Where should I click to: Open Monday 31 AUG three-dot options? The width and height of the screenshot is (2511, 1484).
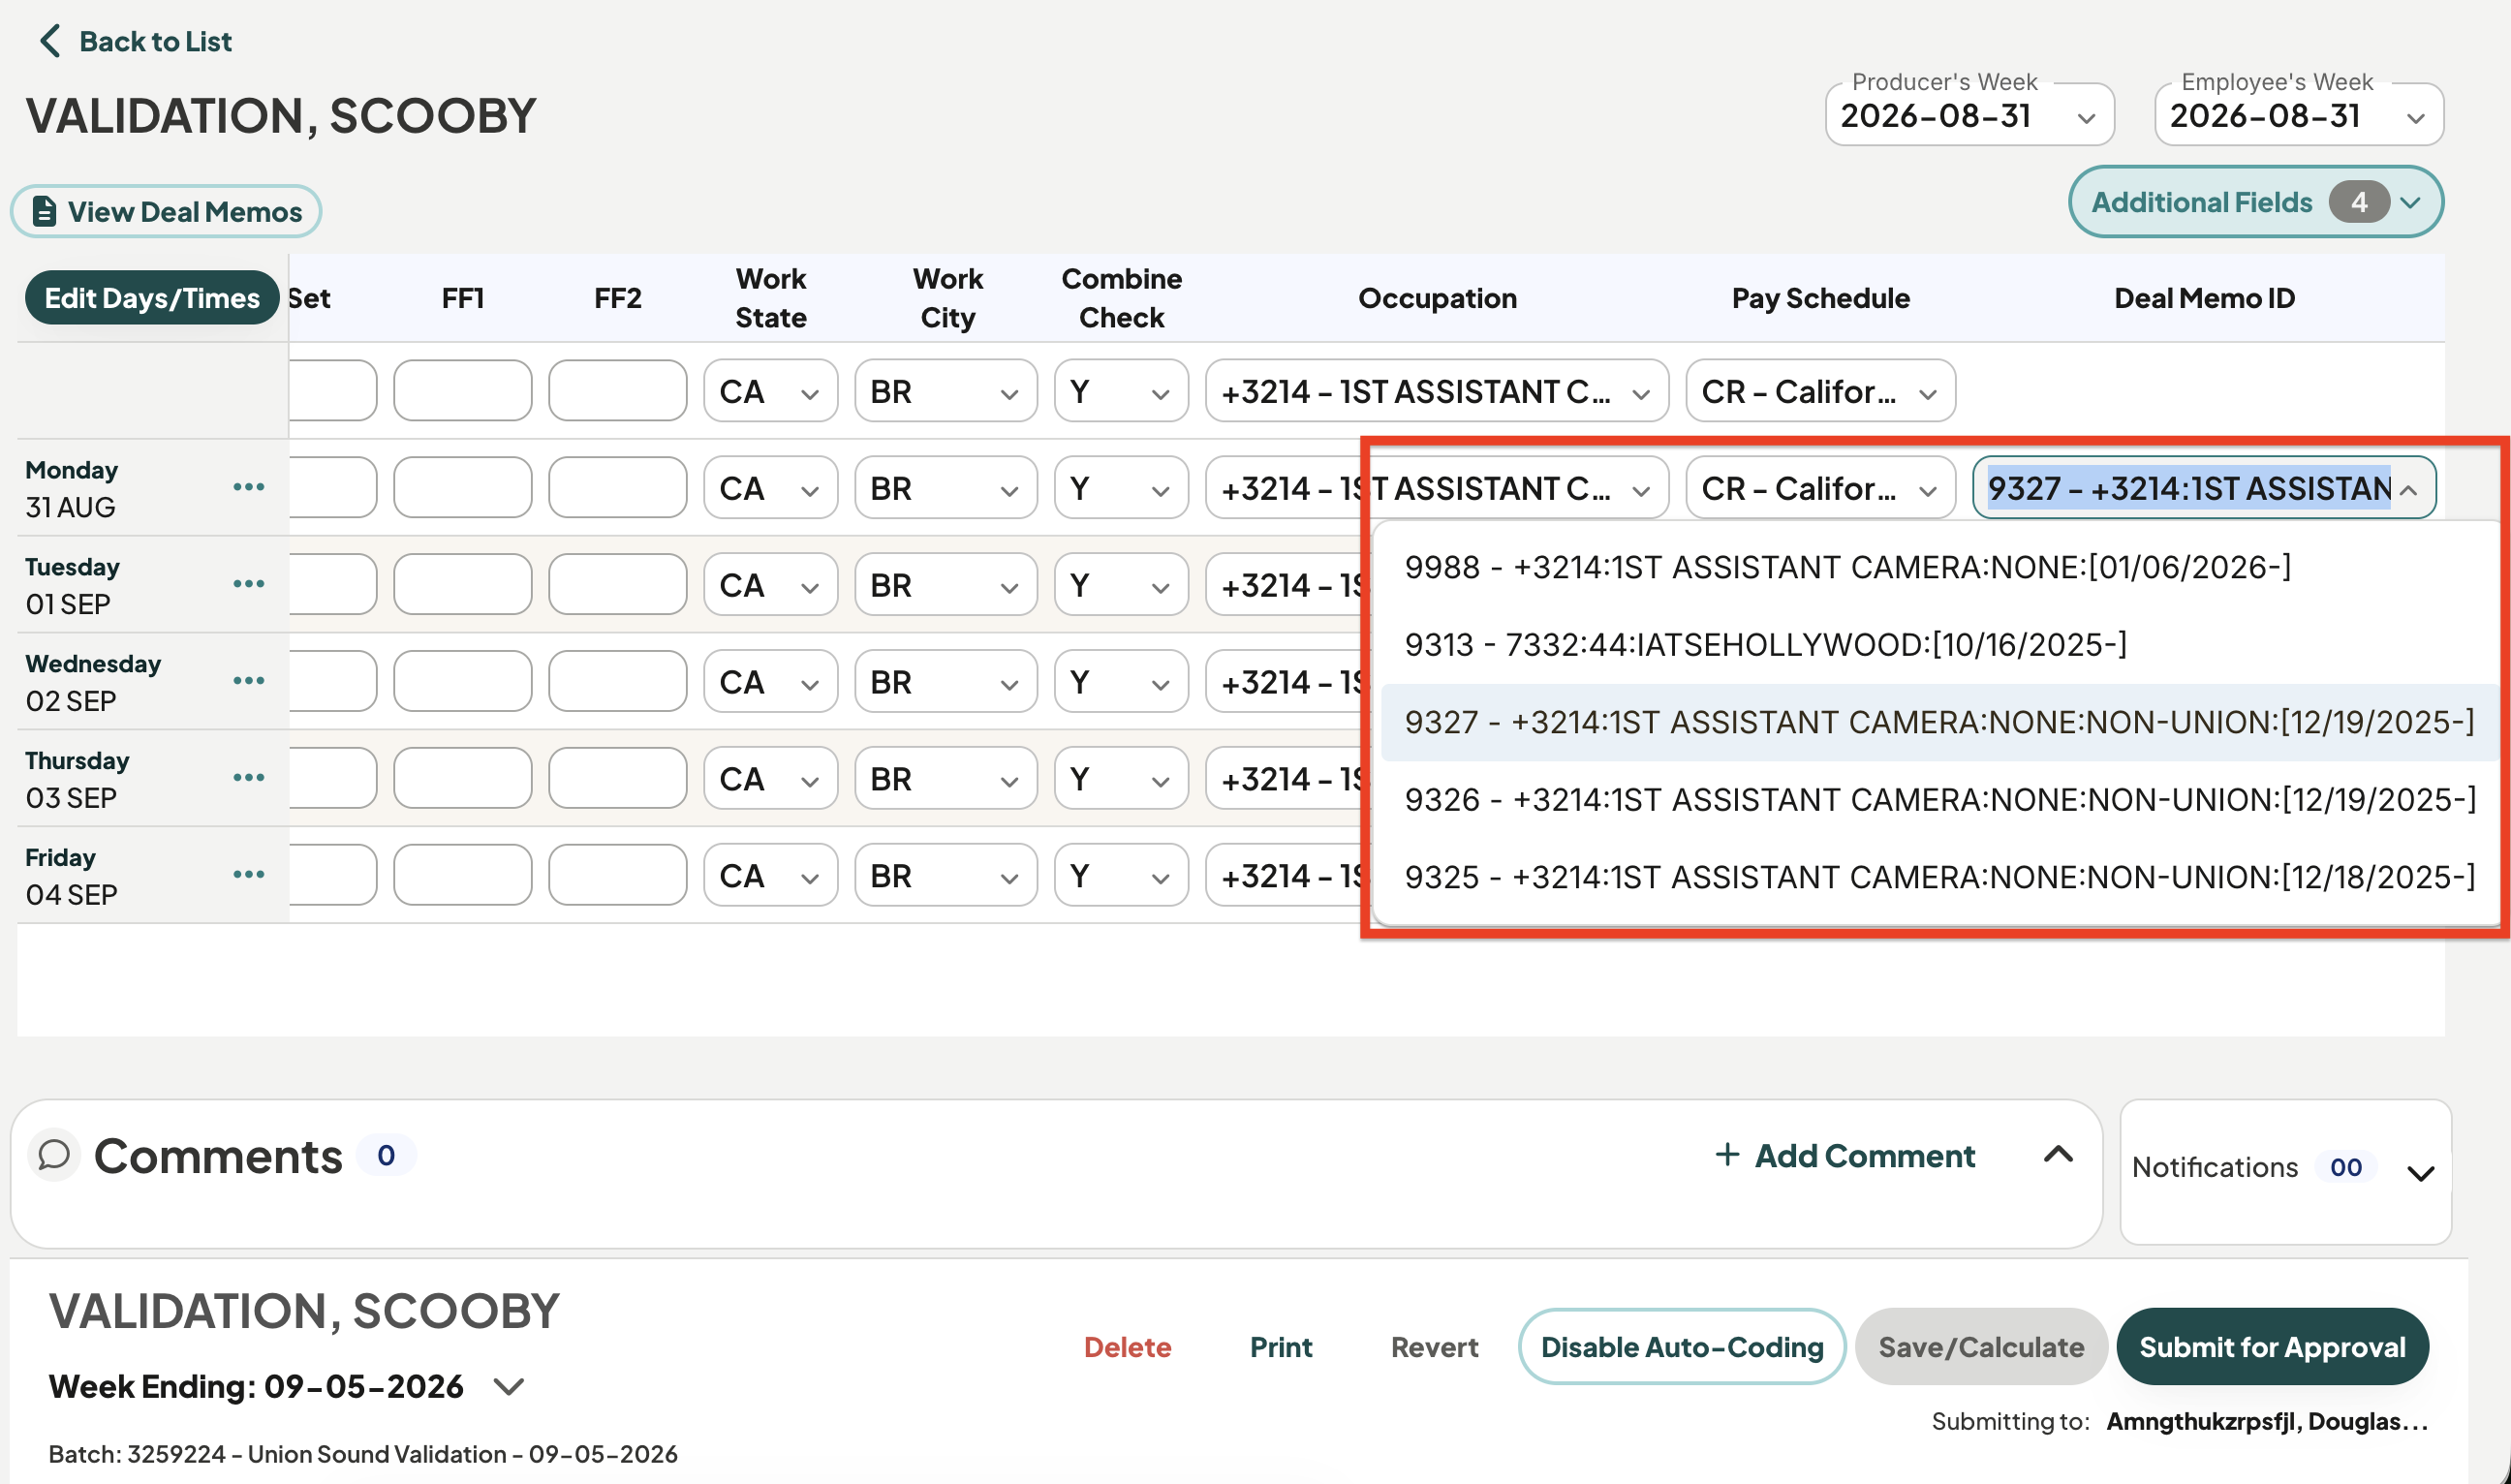coord(249,487)
